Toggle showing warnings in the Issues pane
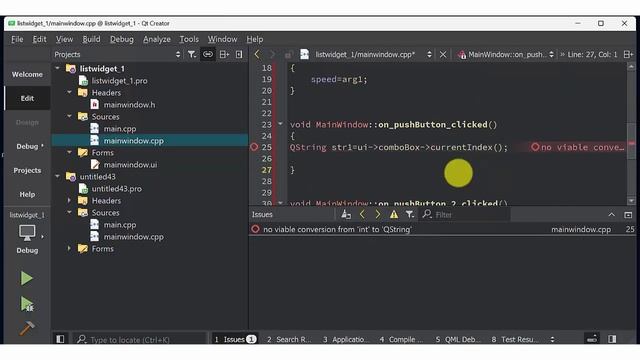Screen dimensions: 640x360 [394, 214]
